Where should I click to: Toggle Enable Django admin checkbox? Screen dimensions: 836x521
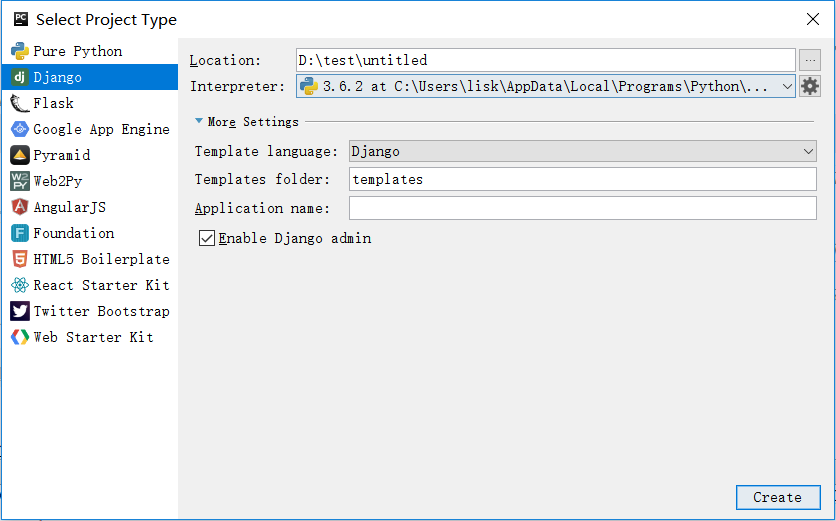[207, 238]
